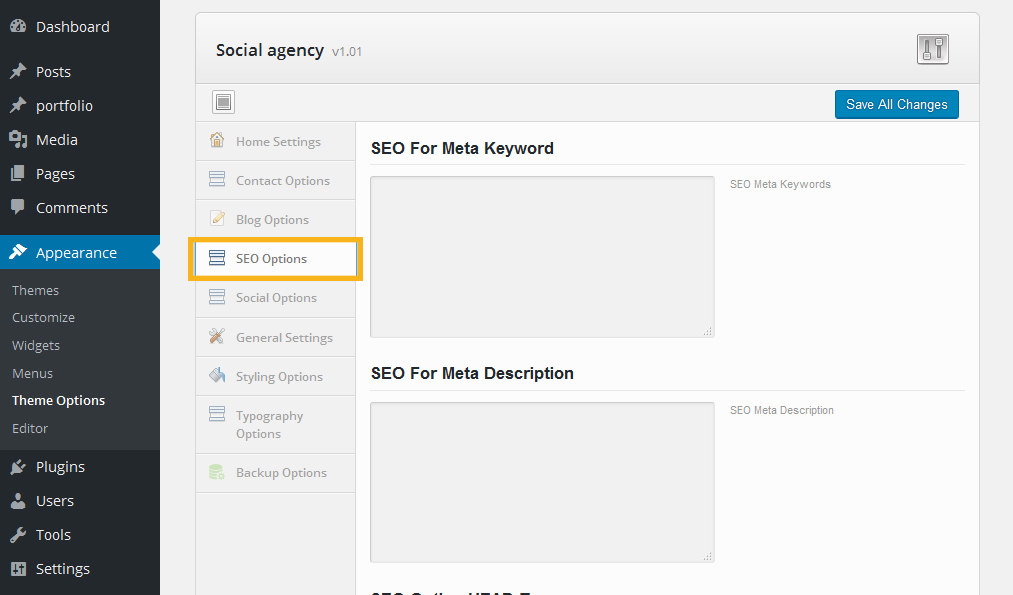Select the SEO Options tab

[x=276, y=258]
